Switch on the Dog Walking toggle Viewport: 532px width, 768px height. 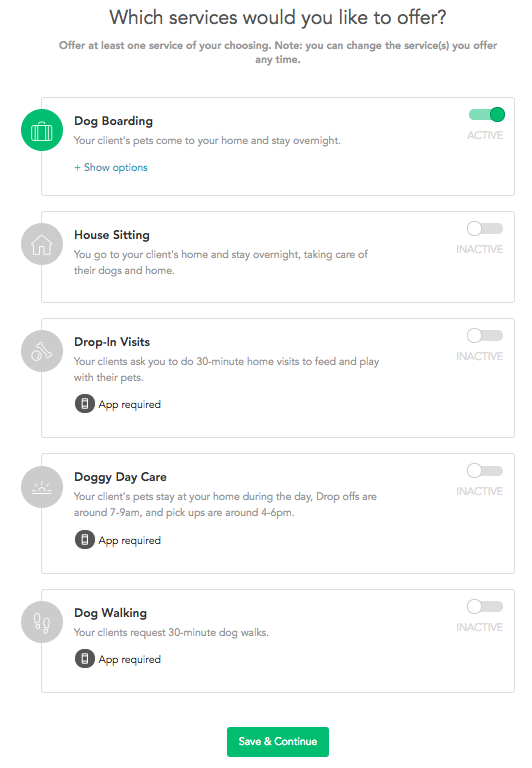coord(485,606)
